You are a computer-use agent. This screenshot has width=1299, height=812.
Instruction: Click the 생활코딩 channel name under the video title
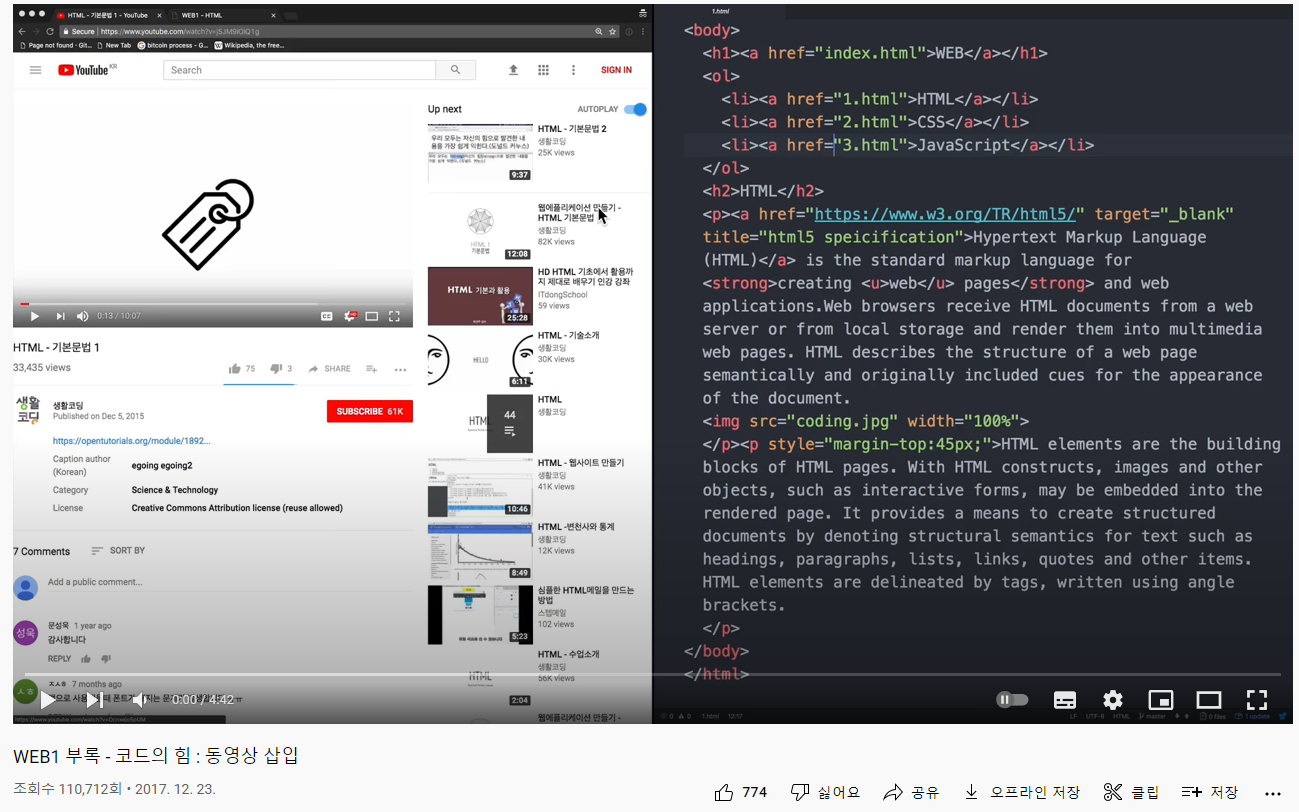coord(70,406)
